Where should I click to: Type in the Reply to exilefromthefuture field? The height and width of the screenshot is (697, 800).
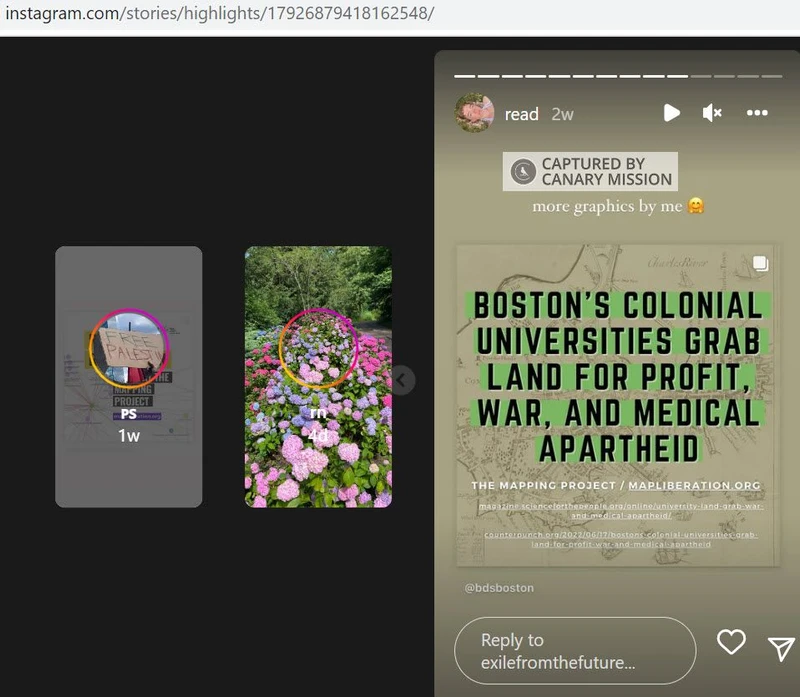(574, 650)
